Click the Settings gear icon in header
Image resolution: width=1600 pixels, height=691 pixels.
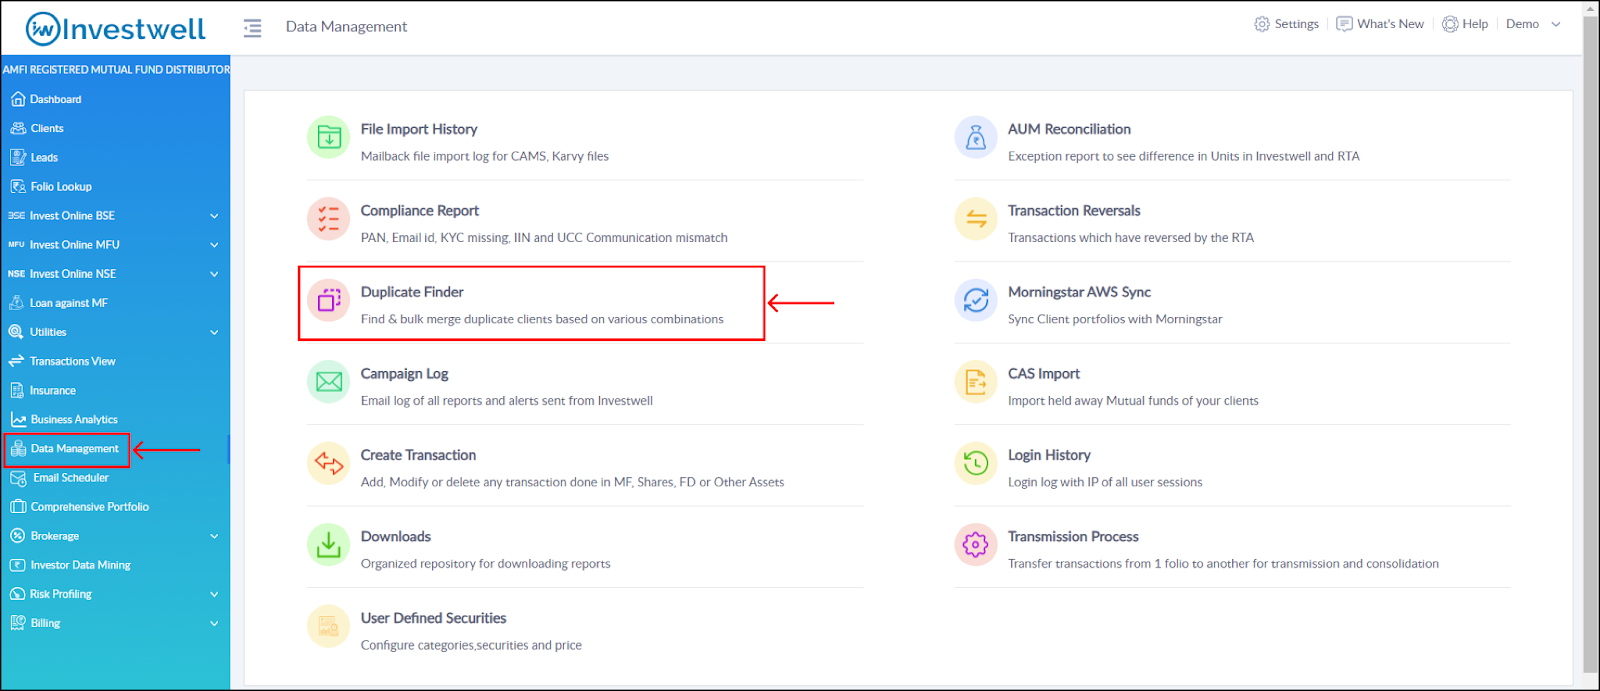1262,24
